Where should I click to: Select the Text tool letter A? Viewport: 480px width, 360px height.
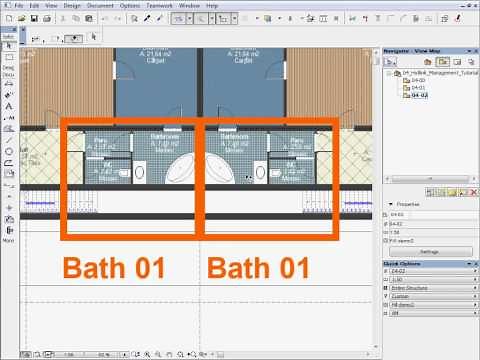(x=9, y=106)
